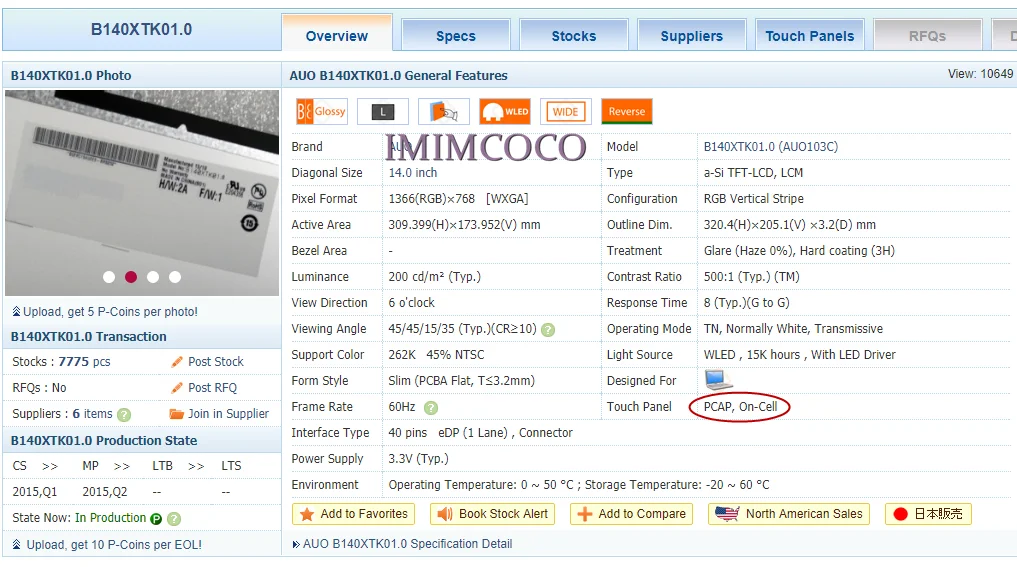
Task: Click the Book Stock Alert button
Action: point(492,514)
